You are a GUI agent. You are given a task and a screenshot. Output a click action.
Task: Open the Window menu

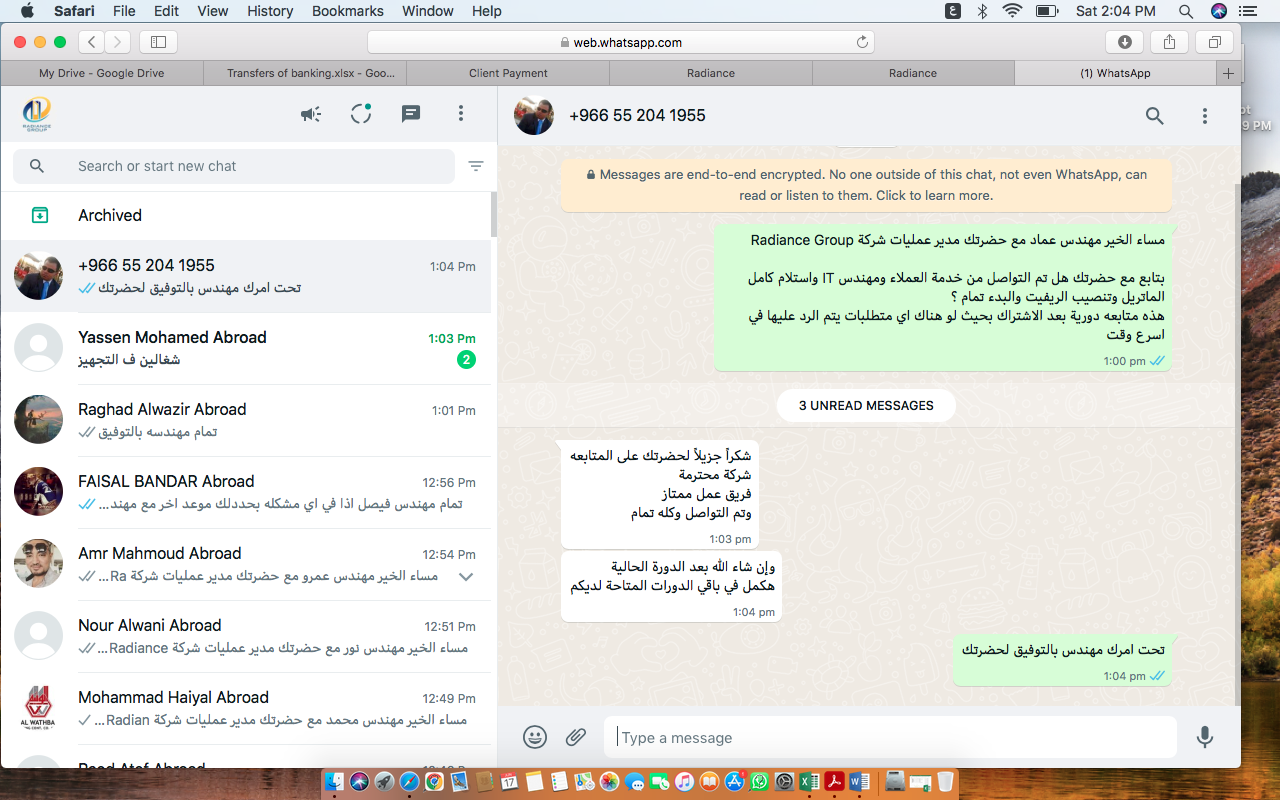pyautogui.click(x=427, y=11)
